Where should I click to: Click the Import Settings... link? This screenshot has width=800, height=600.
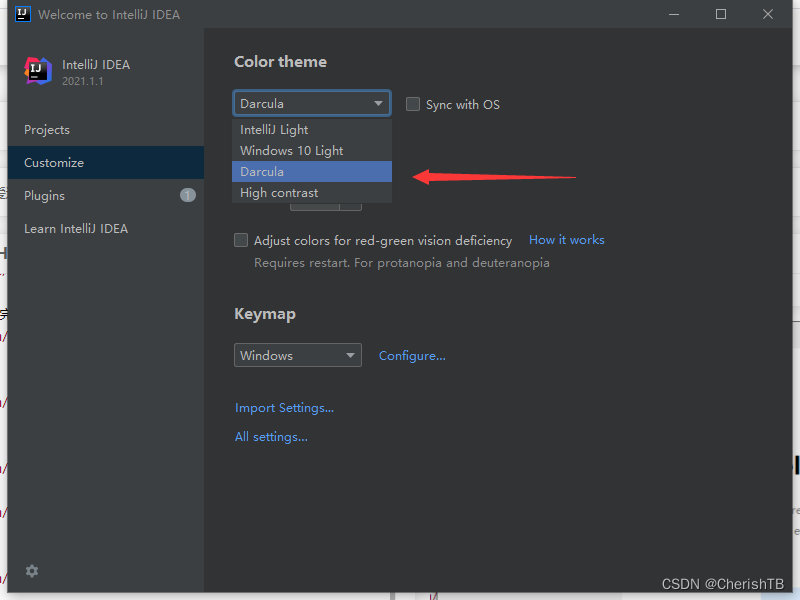click(284, 408)
